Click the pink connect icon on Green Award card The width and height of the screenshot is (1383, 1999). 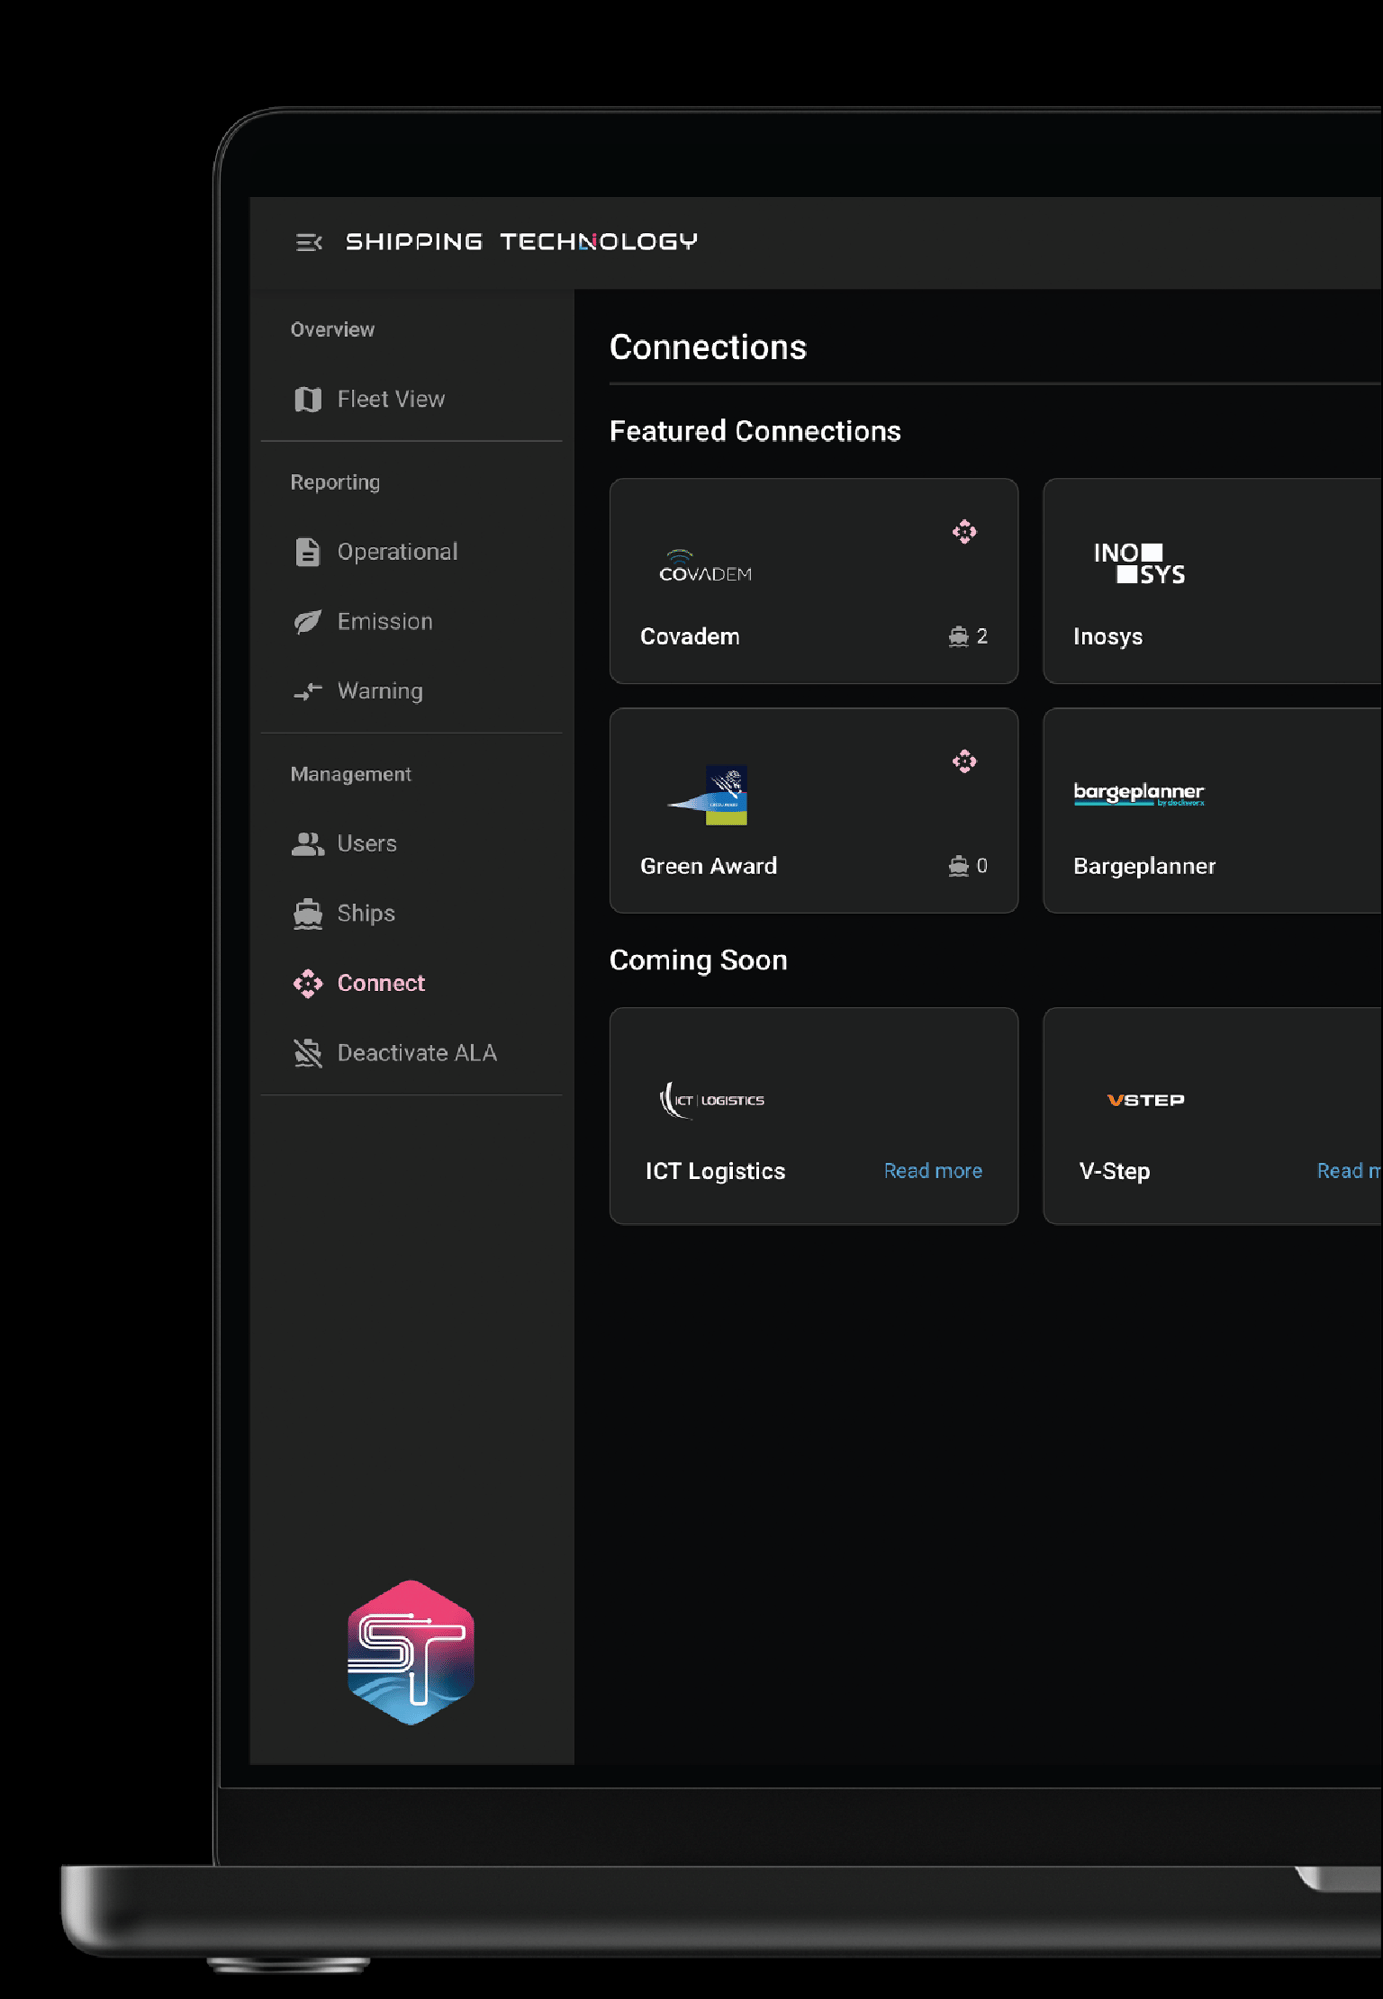coord(964,761)
